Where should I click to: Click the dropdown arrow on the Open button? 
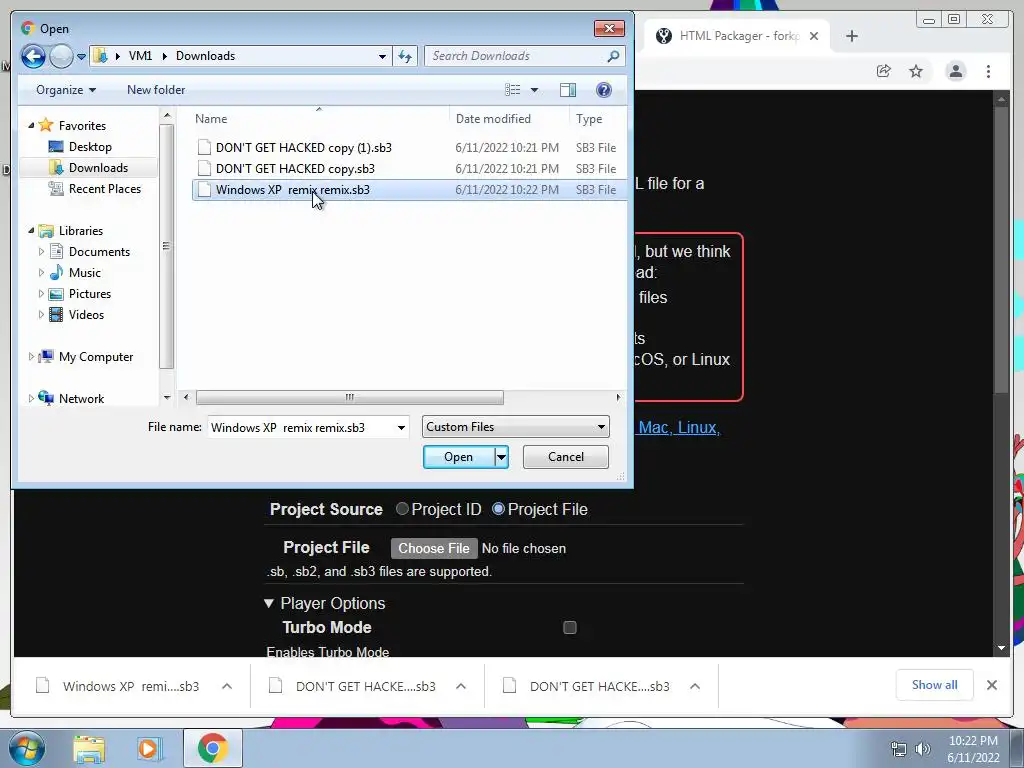pyautogui.click(x=502, y=457)
